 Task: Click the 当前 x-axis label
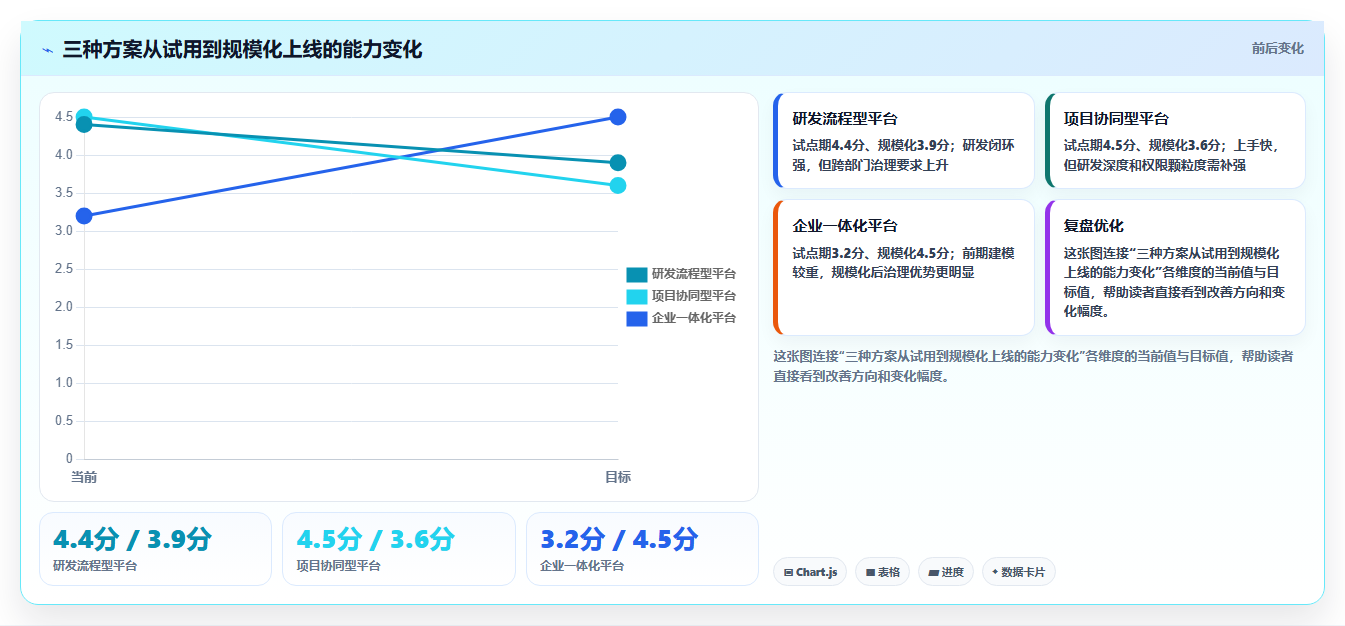point(84,477)
